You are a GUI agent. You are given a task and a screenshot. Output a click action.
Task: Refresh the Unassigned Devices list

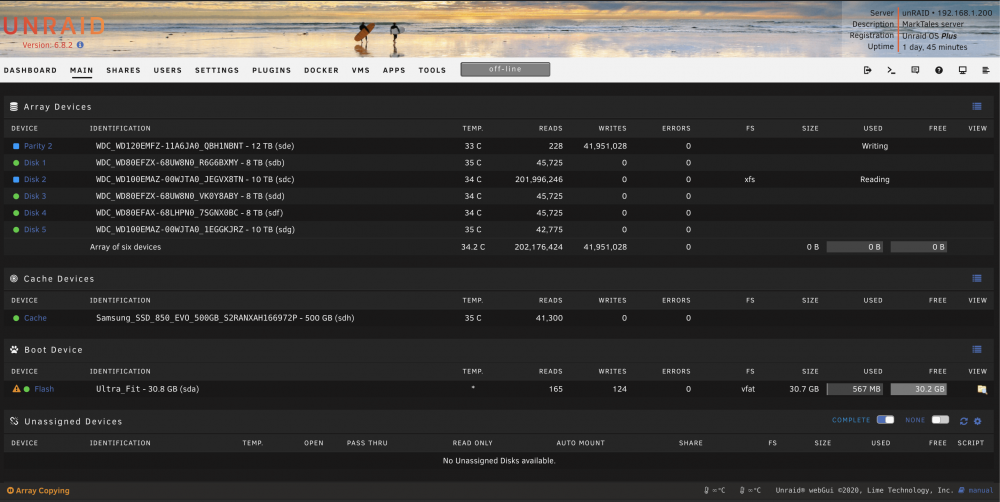coord(964,421)
